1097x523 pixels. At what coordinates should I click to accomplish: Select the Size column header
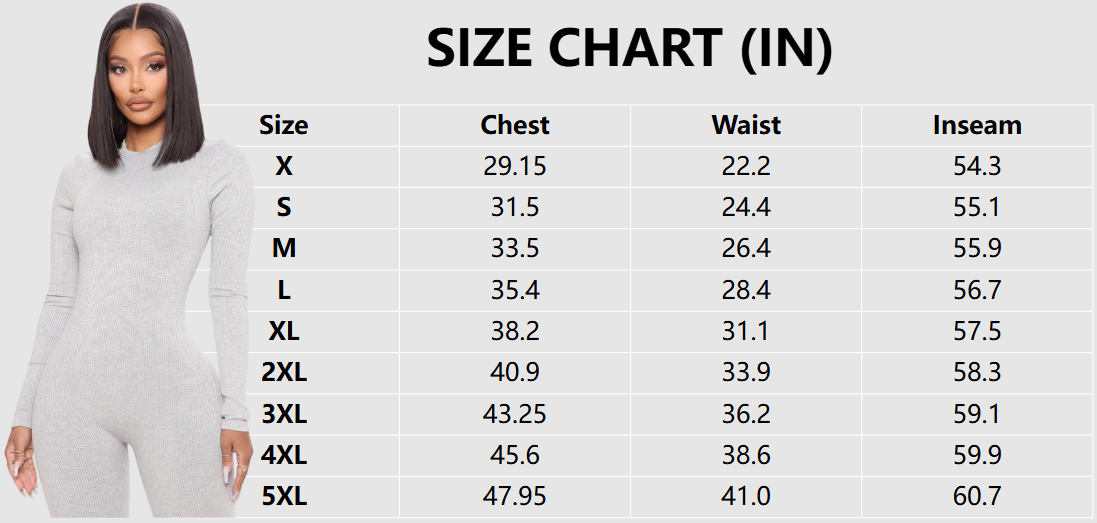[284, 125]
